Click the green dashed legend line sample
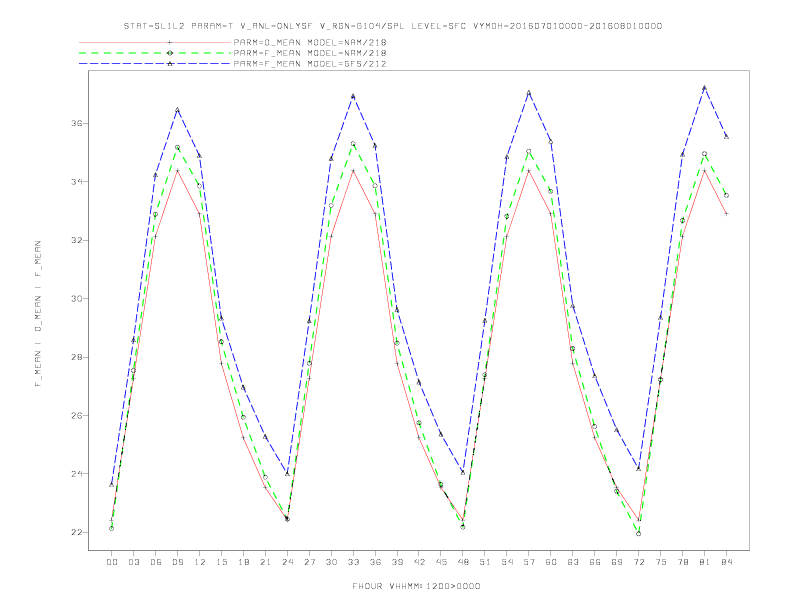The width and height of the screenshot is (792, 612). click(x=155, y=53)
